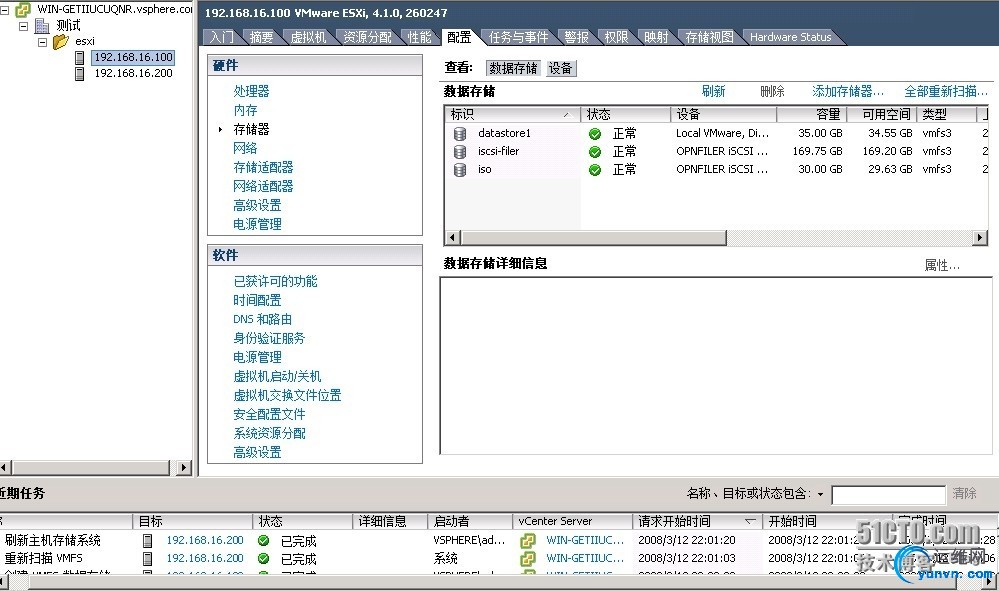Click the green status icon for datastore1

595,134
